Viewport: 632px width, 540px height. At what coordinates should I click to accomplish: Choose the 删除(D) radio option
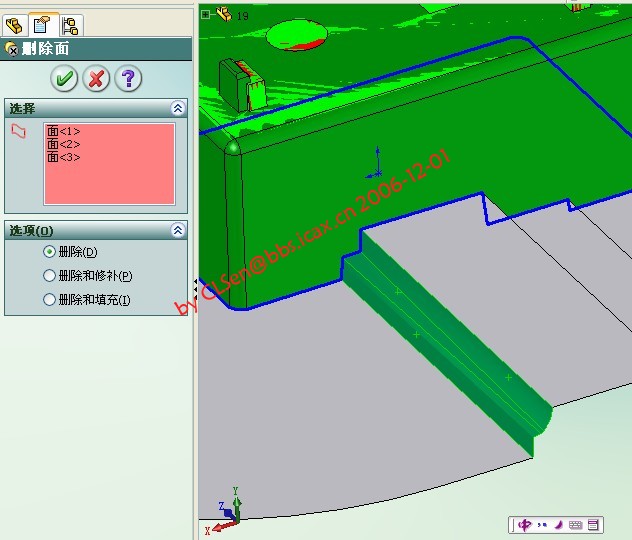(49, 252)
